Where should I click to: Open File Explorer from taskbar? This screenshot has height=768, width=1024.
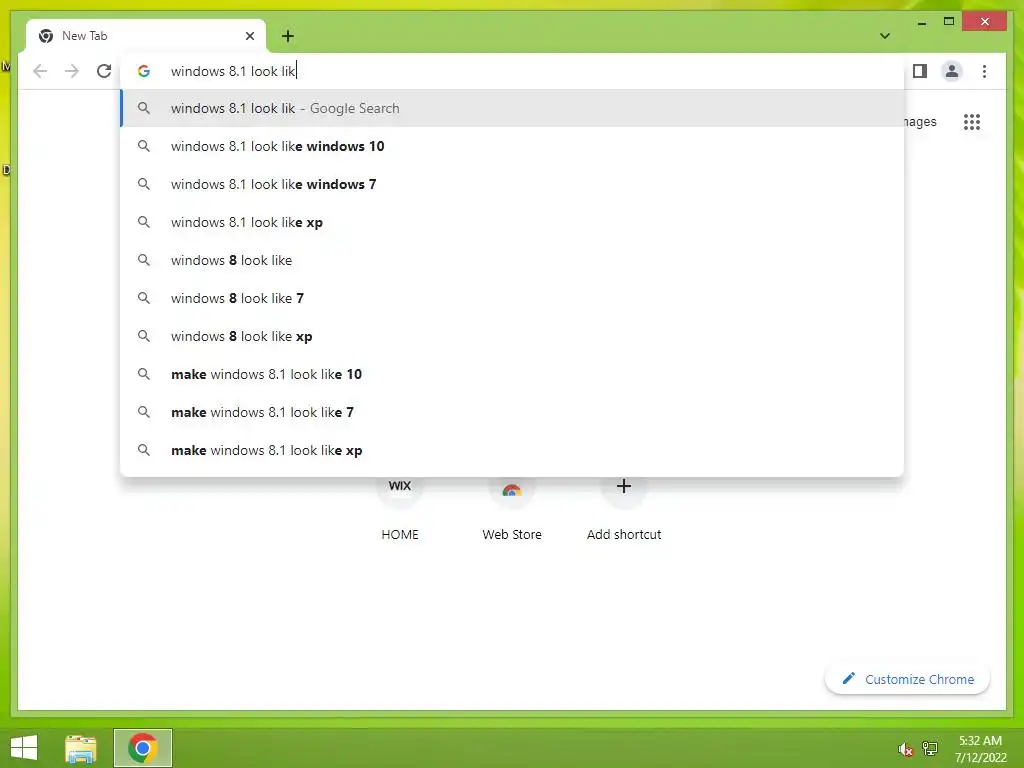click(81, 748)
